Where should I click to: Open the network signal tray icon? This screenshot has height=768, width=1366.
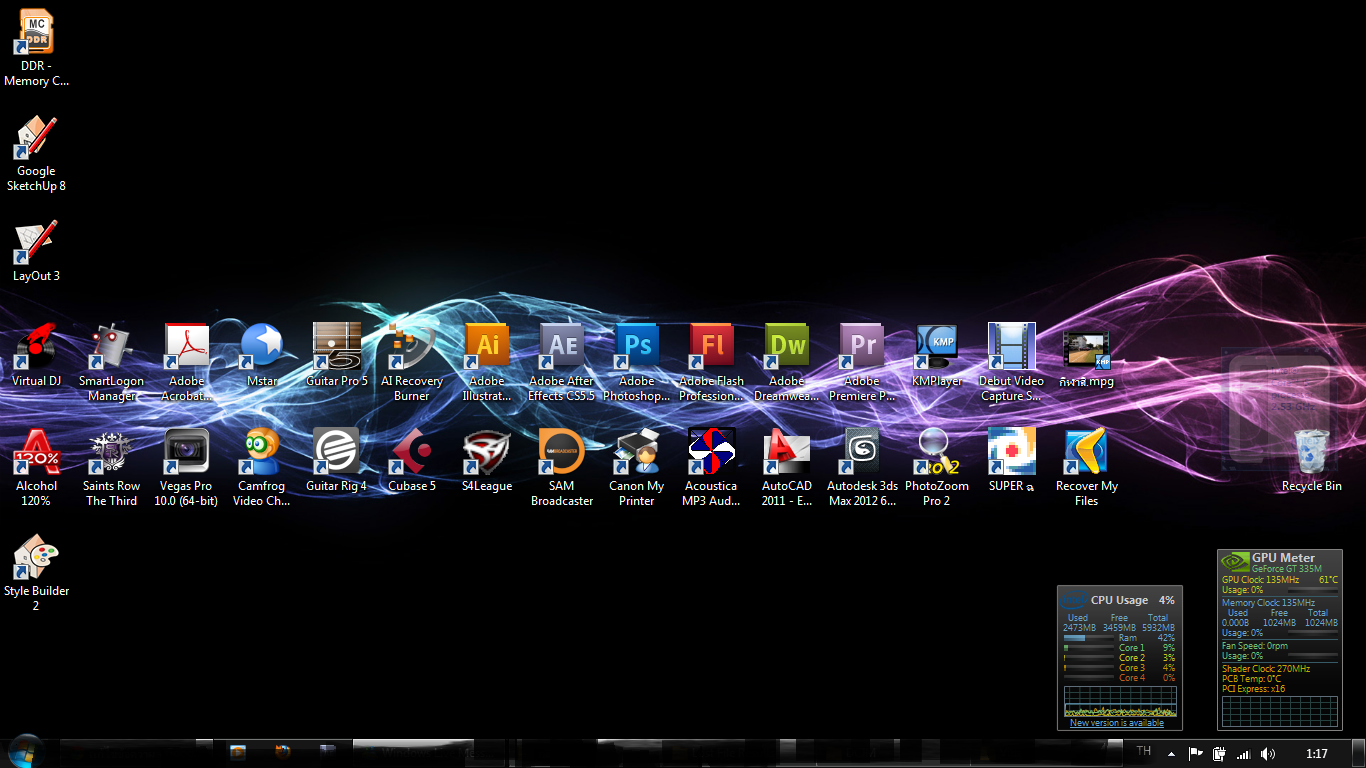[x=1244, y=753]
